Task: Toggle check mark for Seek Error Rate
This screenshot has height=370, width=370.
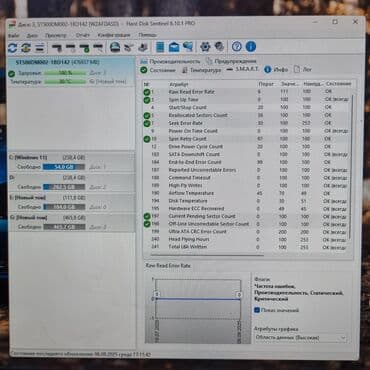Action: [147, 123]
